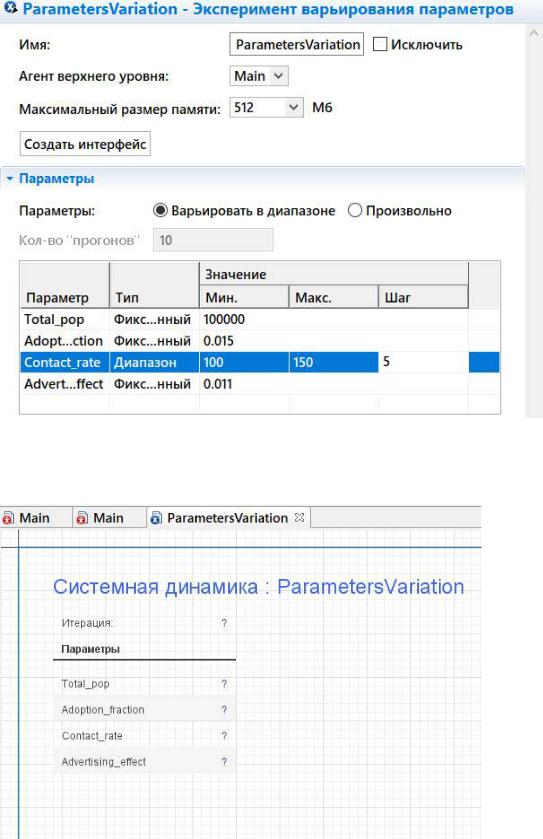Image resolution: width=543 pixels, height=839 pixels.
Task: Switch to the second Main tab
Action: (108, 518)
